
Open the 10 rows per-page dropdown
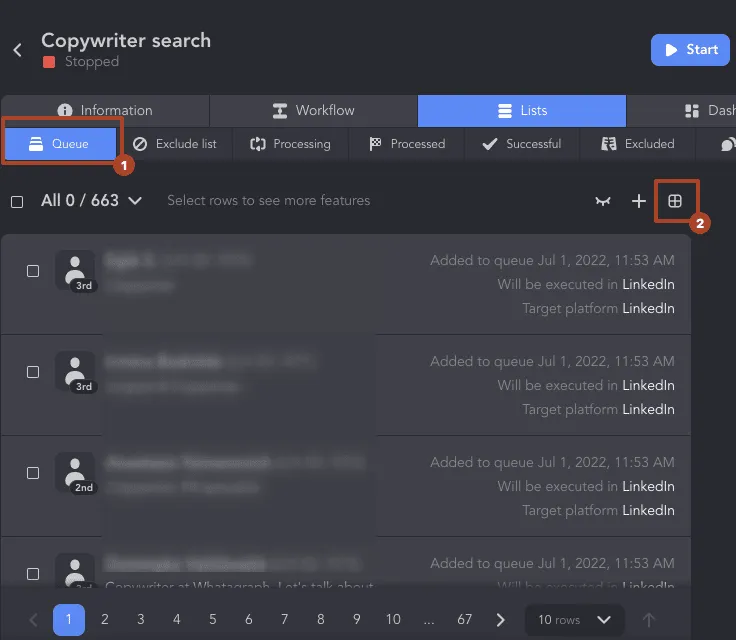point(574,620)
